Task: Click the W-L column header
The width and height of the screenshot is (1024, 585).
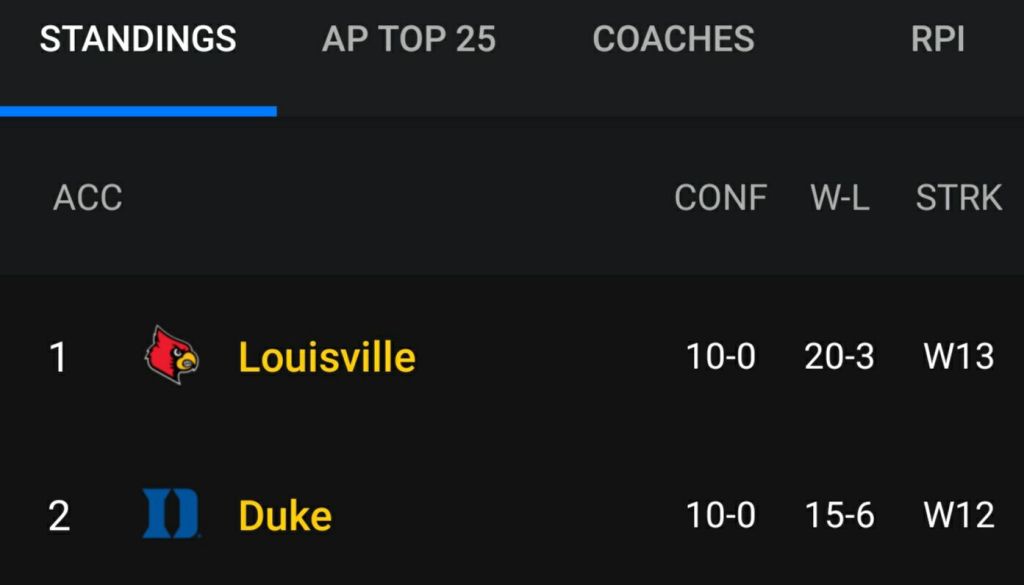Action: (840, 198)
